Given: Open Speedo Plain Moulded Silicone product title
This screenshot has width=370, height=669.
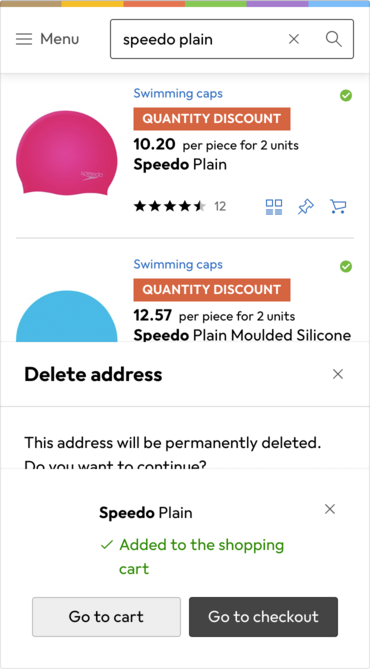Looking at the screenshot, I should pyautogui.click(x=242, y=335).
